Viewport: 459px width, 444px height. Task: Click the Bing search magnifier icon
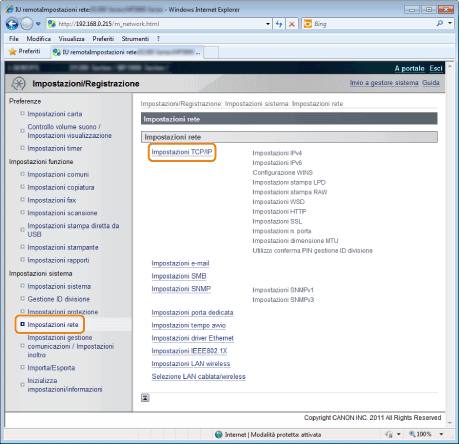(440, 23)
